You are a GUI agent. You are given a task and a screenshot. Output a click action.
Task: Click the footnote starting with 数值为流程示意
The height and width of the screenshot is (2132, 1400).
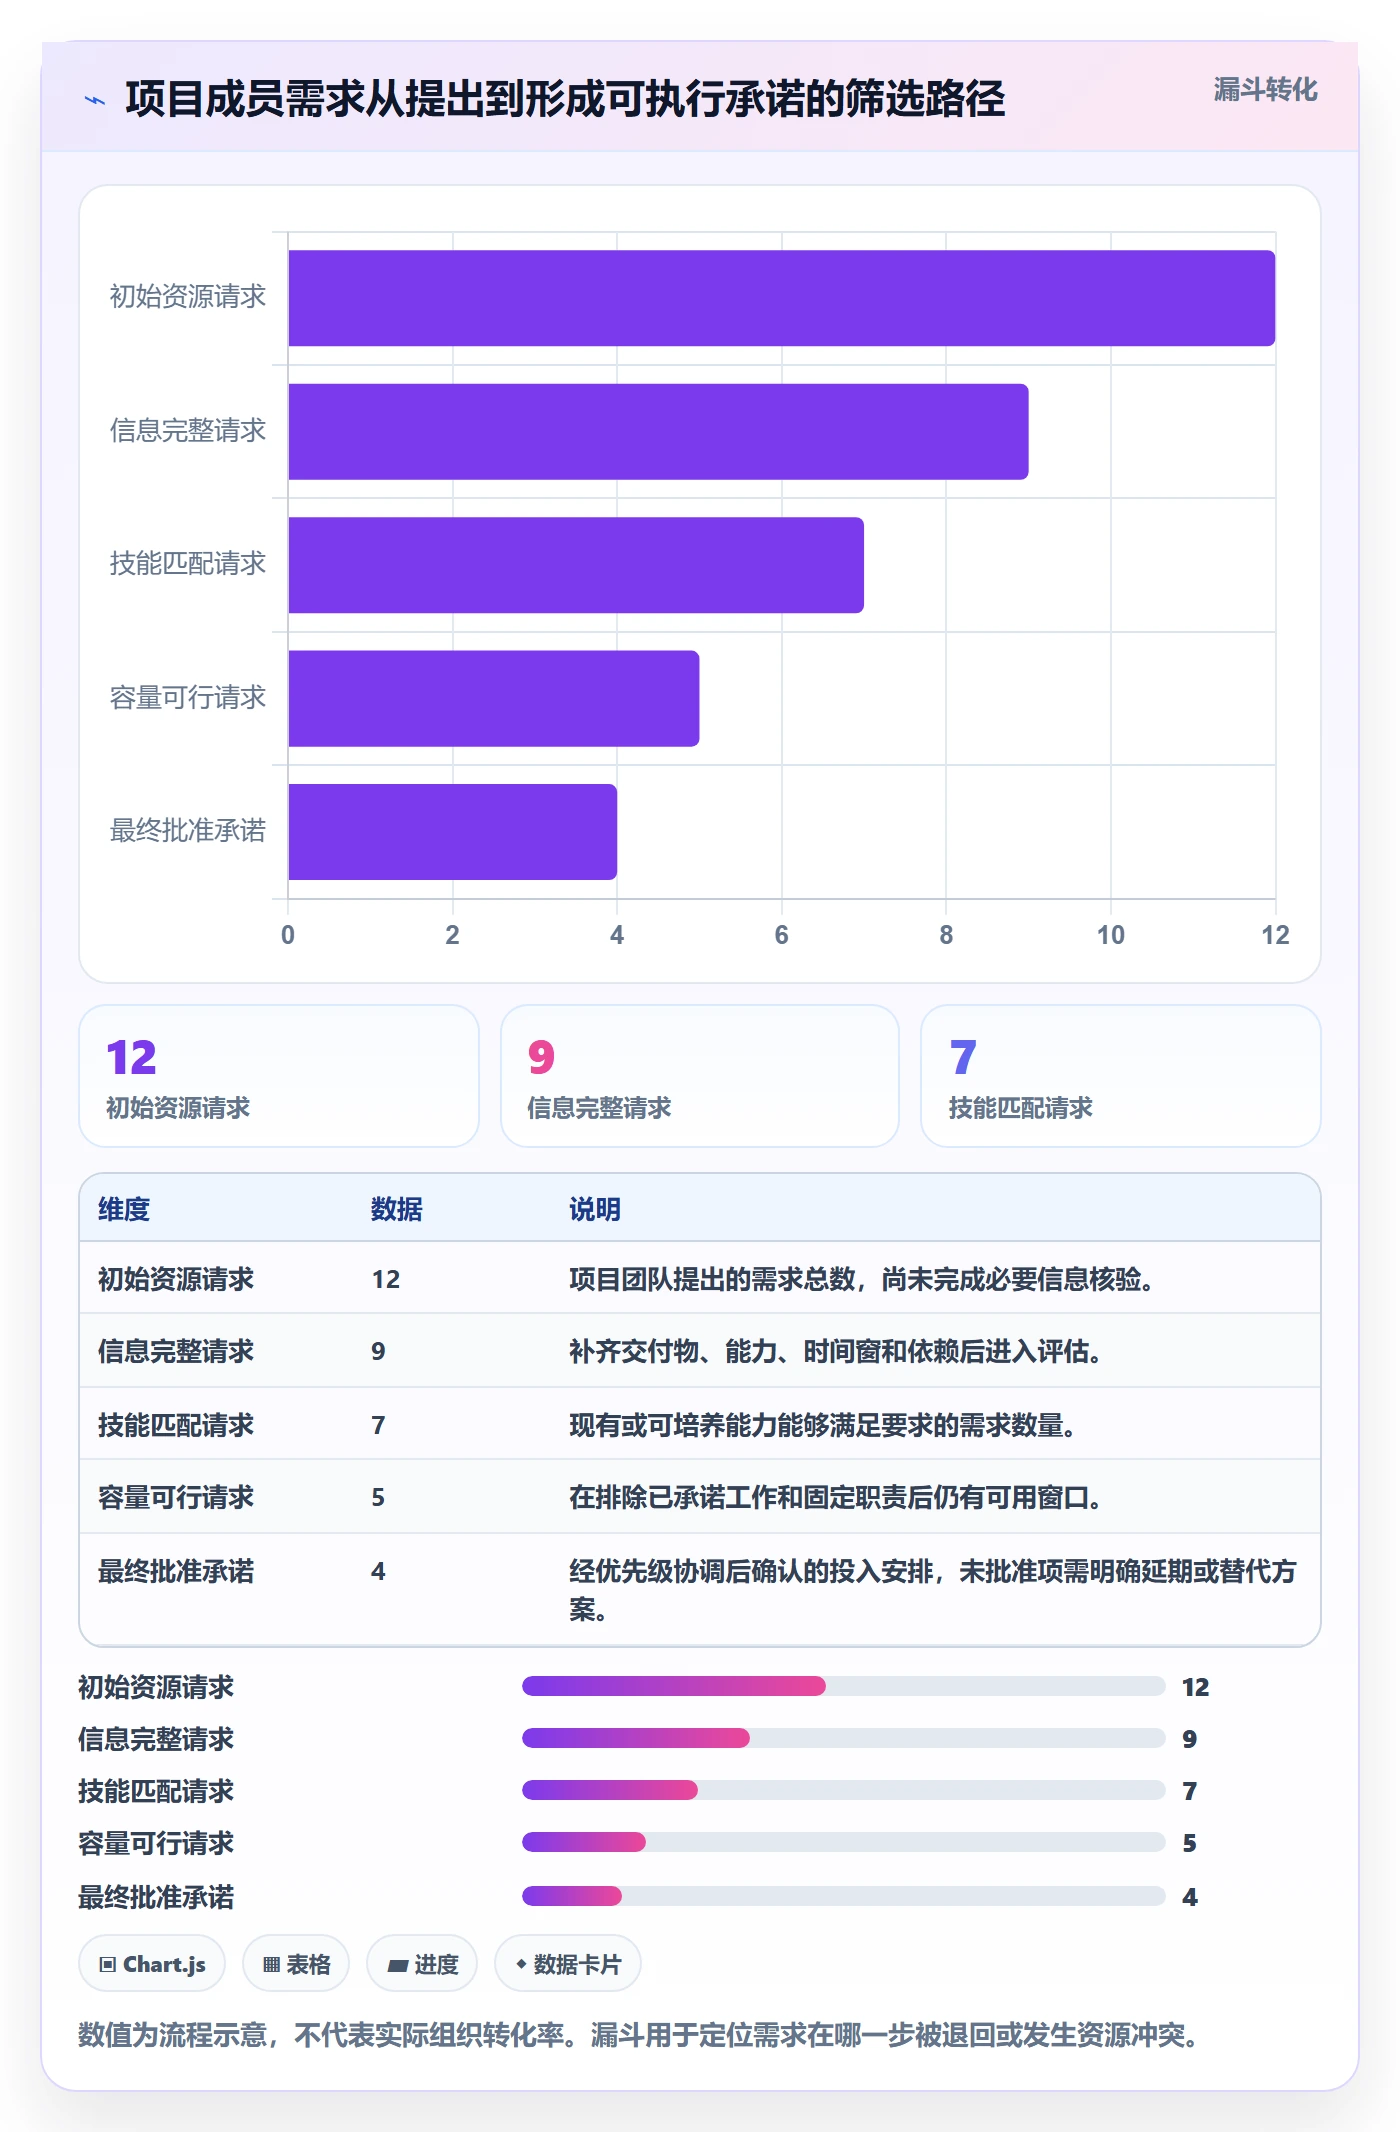(638, 2034)
